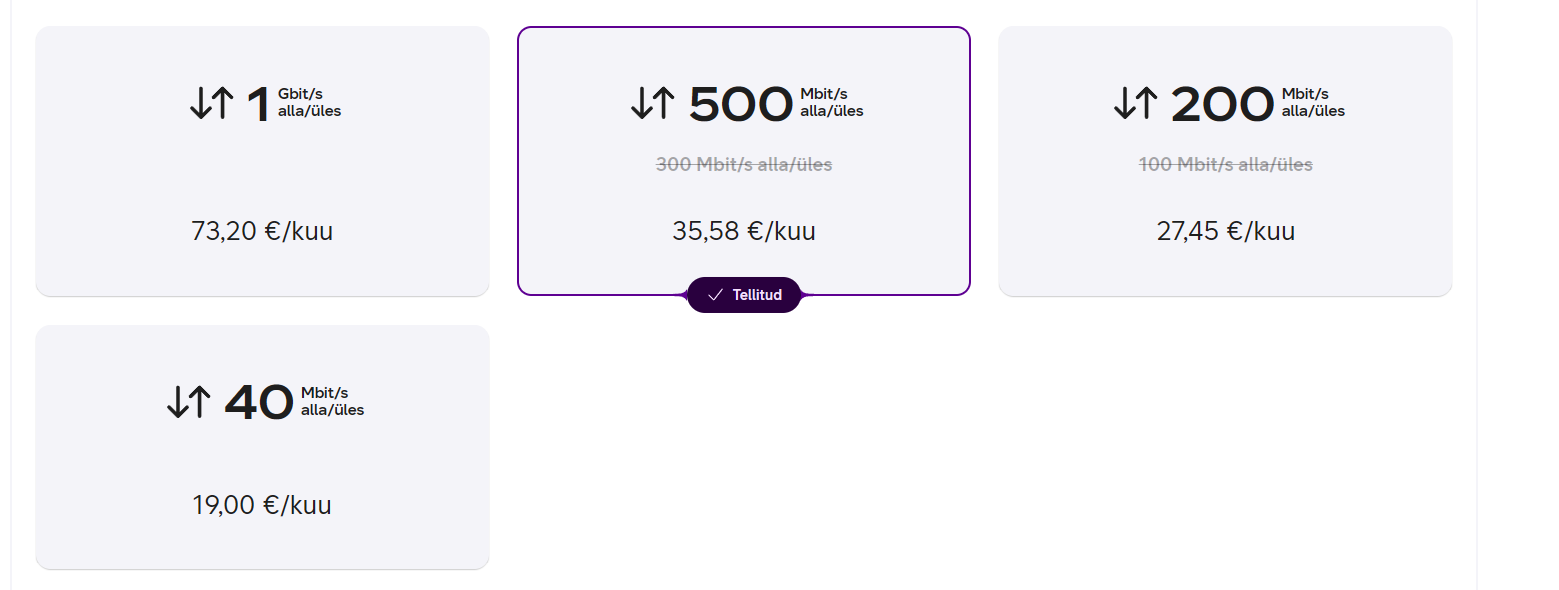Click the large 500 speed number
This screenshot has width=1559, height=590.
741,104
